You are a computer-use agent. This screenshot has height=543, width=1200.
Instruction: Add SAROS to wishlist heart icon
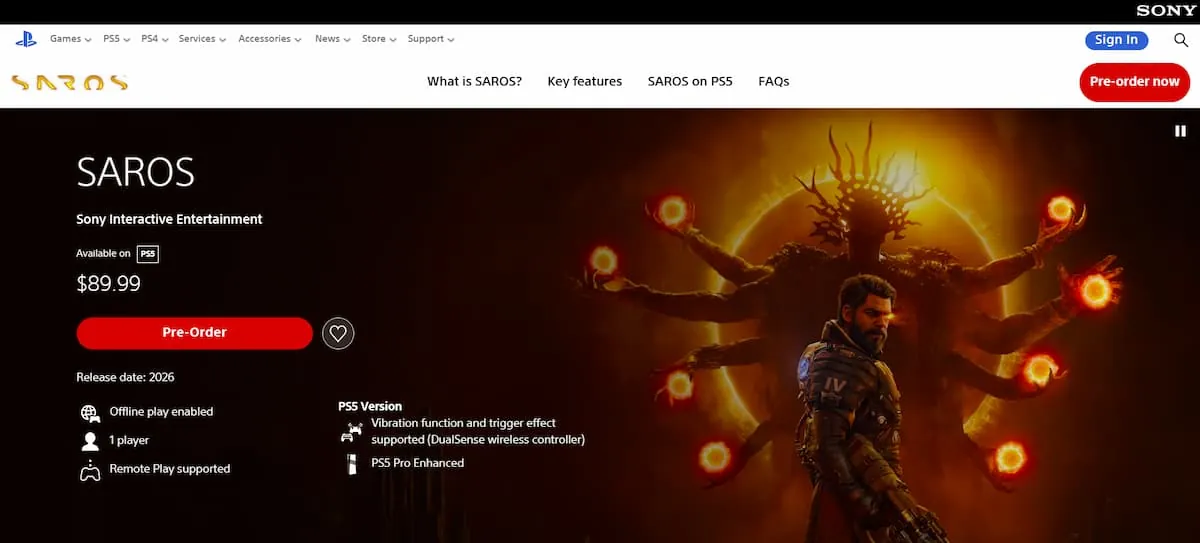point(338,333)
